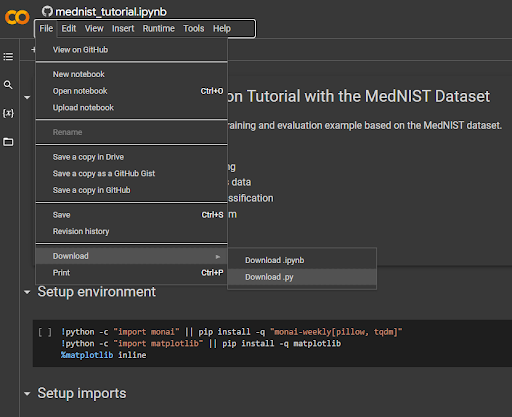Open the table of contents sidebar icon
Screen dimensions: 512x417
pos(8,57)
